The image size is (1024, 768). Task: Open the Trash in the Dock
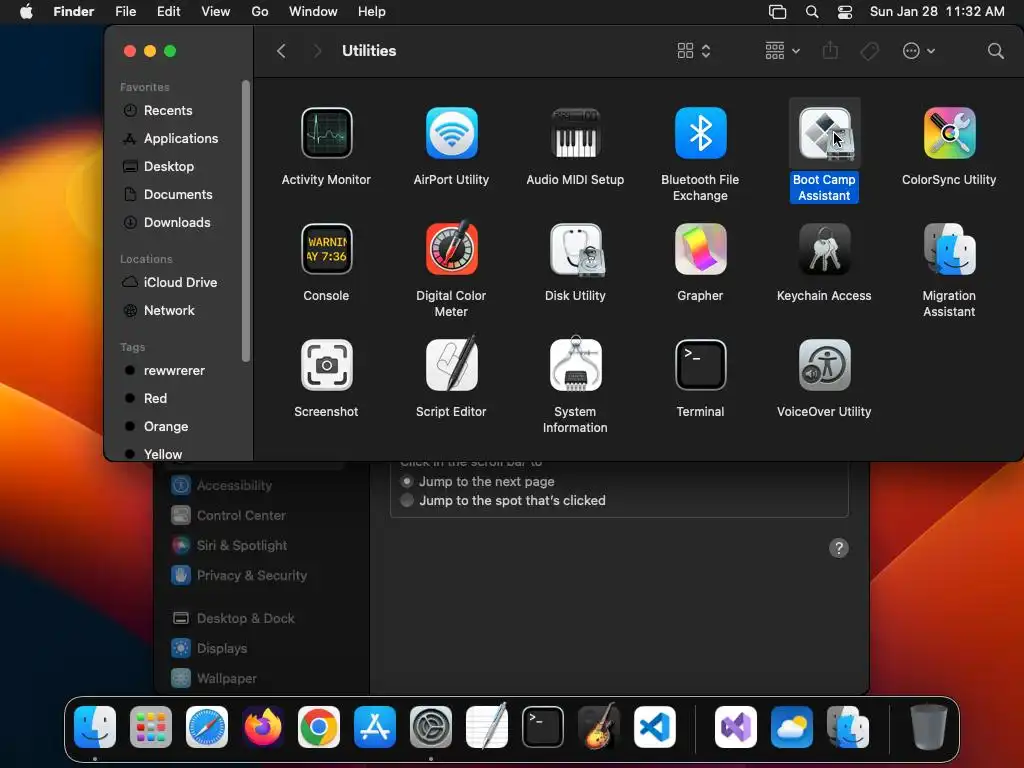coord(929,727)
